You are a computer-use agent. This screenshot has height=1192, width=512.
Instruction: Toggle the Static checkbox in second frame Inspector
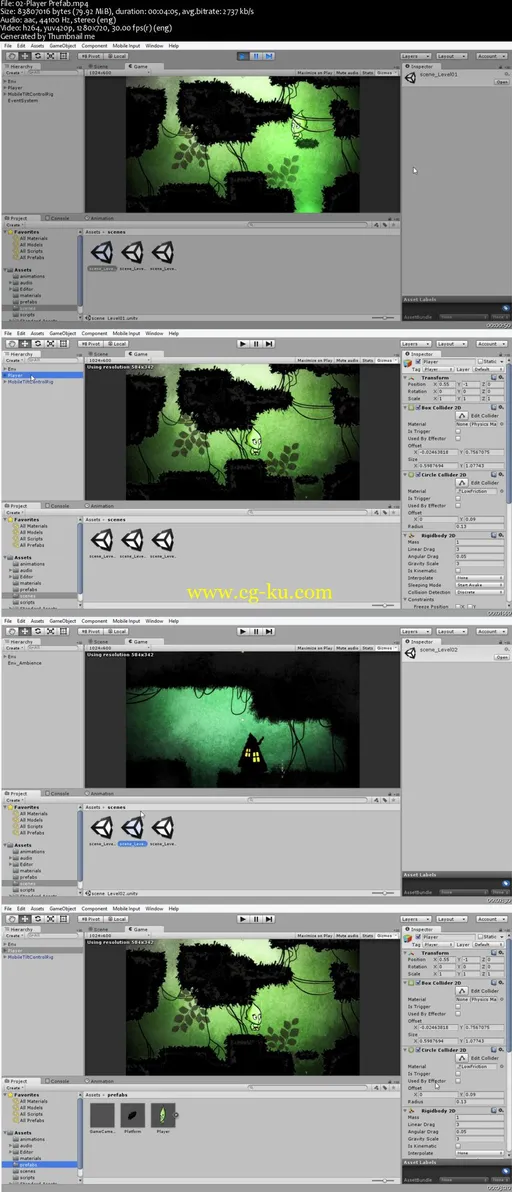480,362
